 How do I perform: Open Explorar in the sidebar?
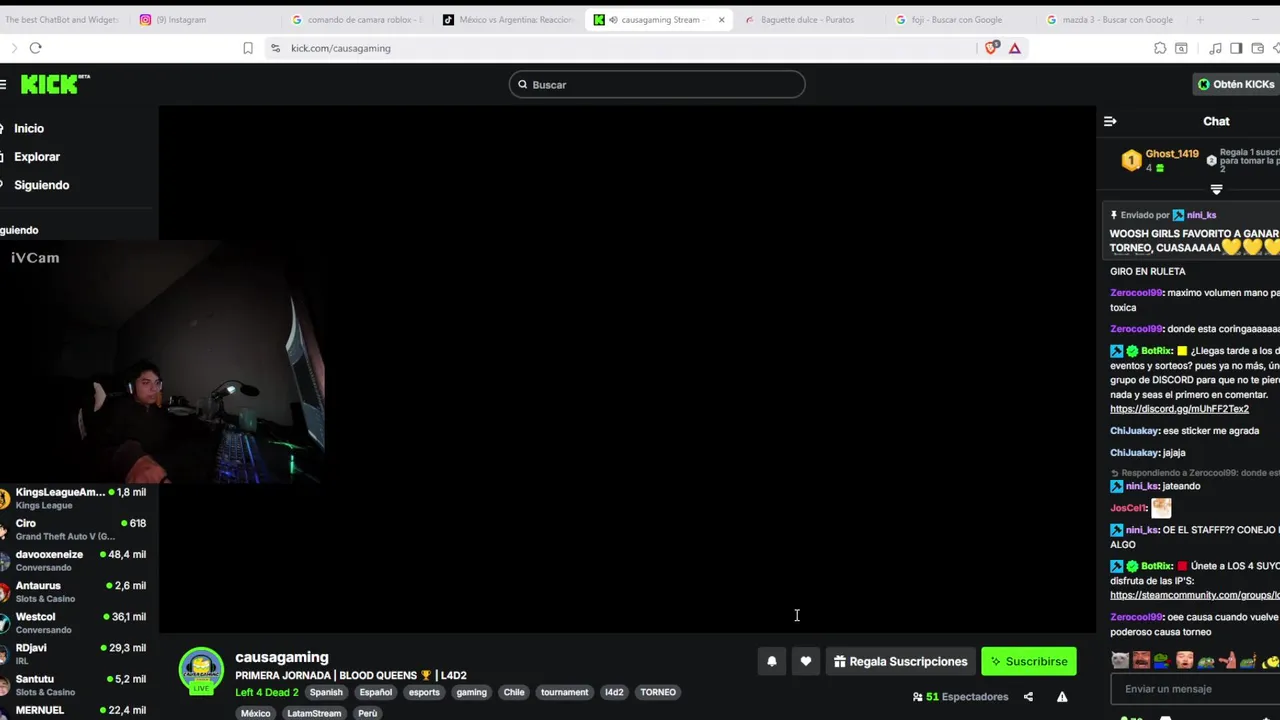point(37,157)
